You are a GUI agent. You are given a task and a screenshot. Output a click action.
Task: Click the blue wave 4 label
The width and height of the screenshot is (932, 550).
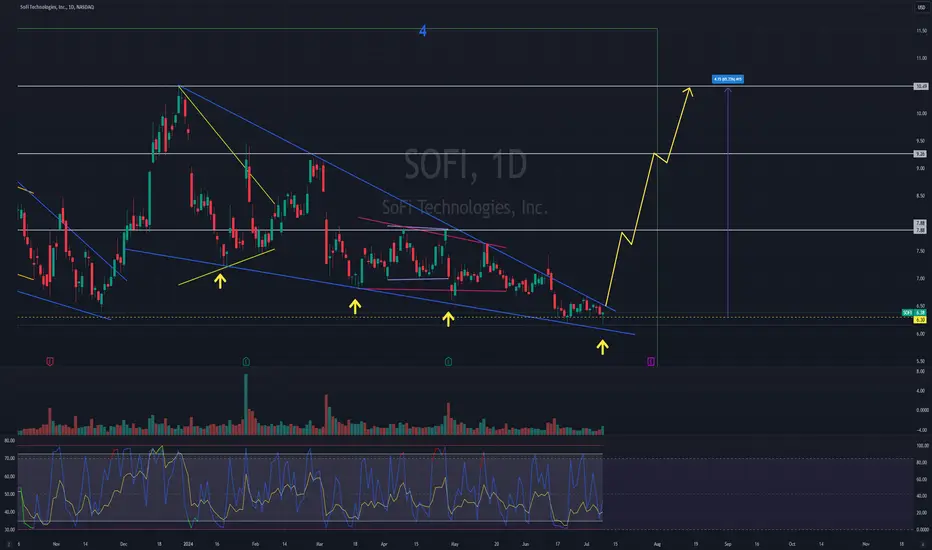point(423,31)
